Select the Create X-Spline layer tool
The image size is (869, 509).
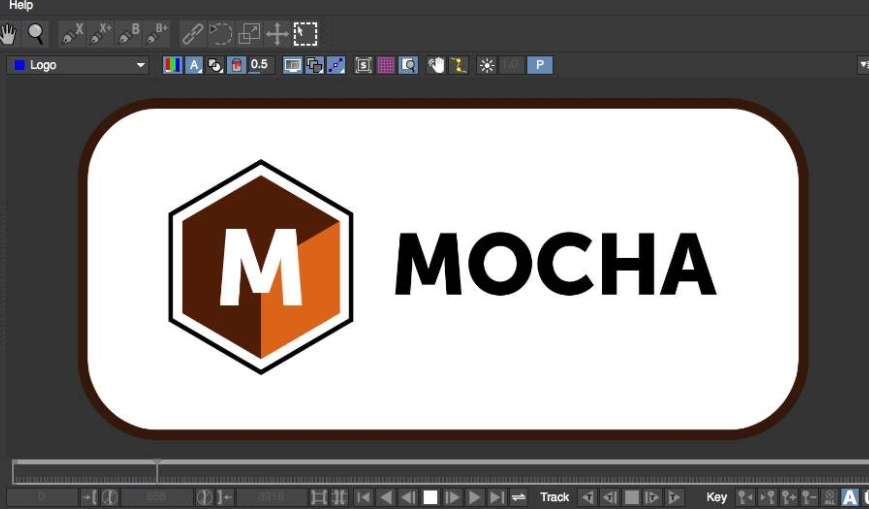73,34
